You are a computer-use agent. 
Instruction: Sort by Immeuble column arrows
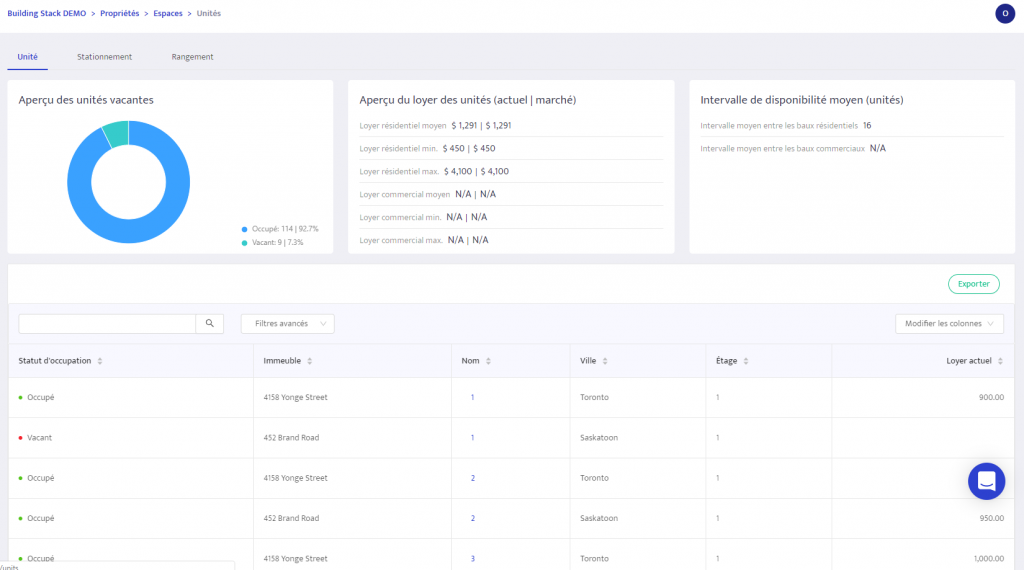[x=310, y=361]
